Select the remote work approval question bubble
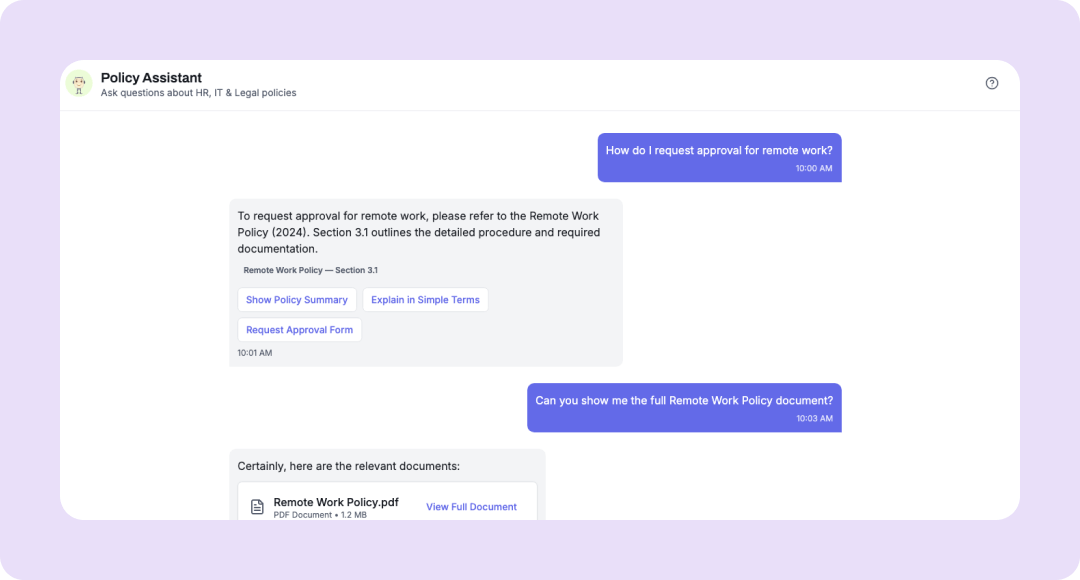1080x580 pixels. pyautogui.click(x=718, y=151)
